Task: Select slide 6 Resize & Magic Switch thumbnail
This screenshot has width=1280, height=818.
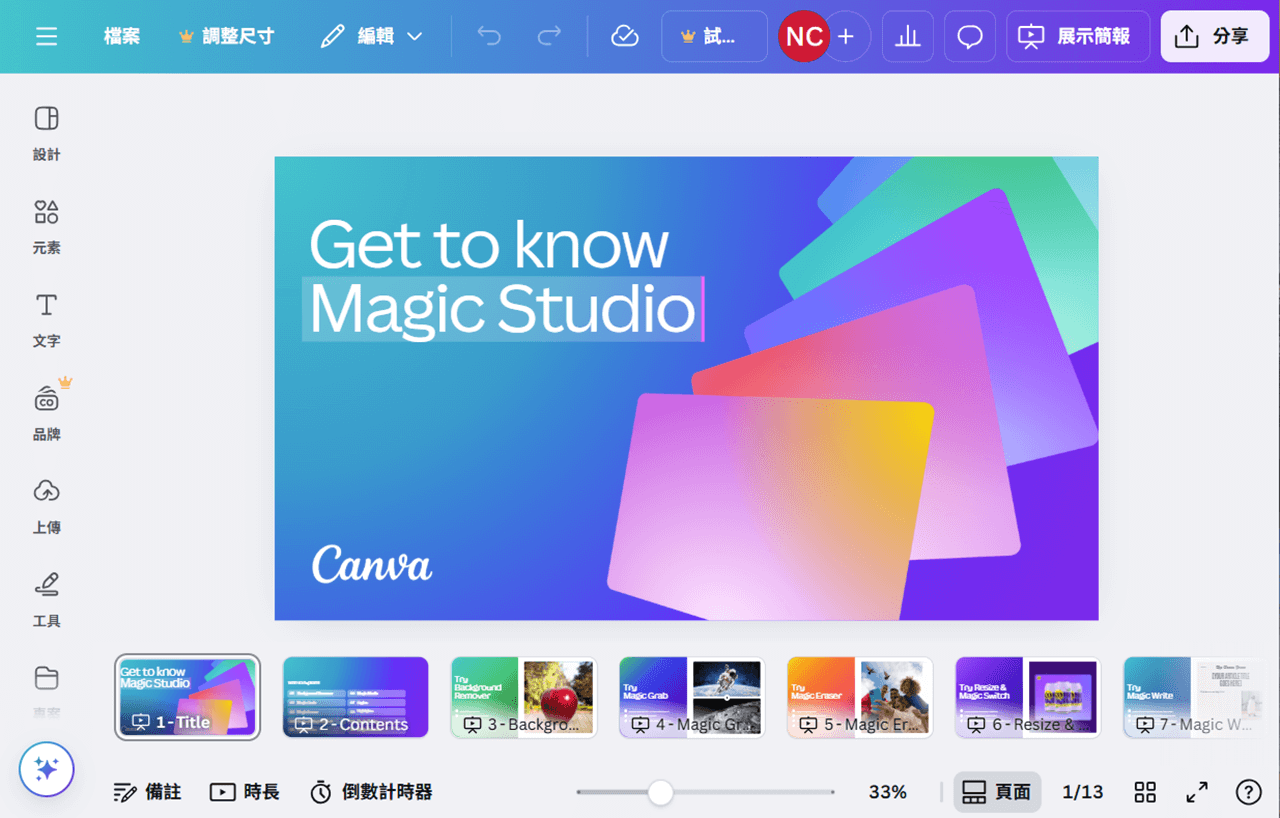Action: 1028,697
